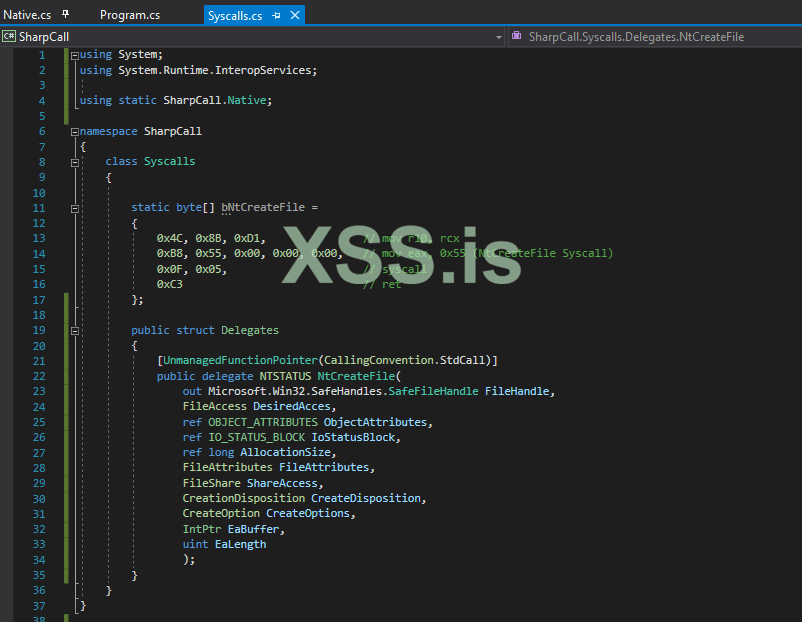Collapse the using directives block
The height and width of the screenshot is (622, 802).
75,55
